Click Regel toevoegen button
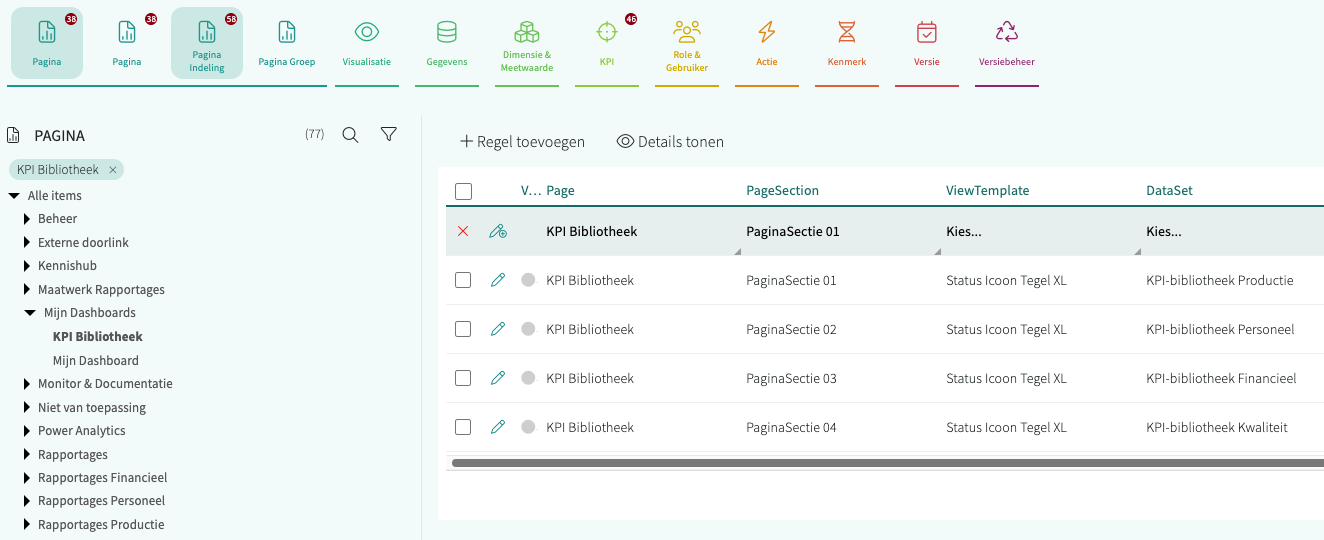Image resolution: width=1324 pixels, height=540 pixels. 522,142
